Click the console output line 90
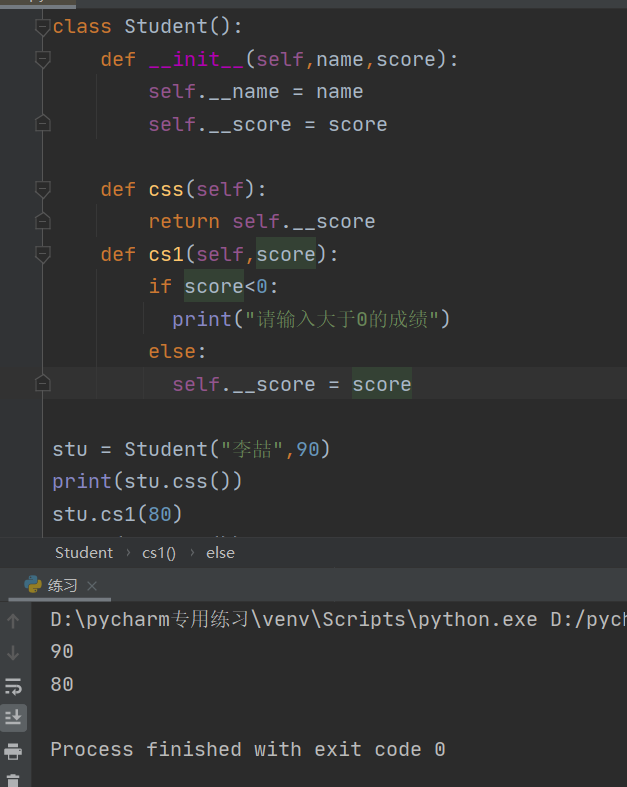This screenshot has height=787, width=627. tap(62, 651)
